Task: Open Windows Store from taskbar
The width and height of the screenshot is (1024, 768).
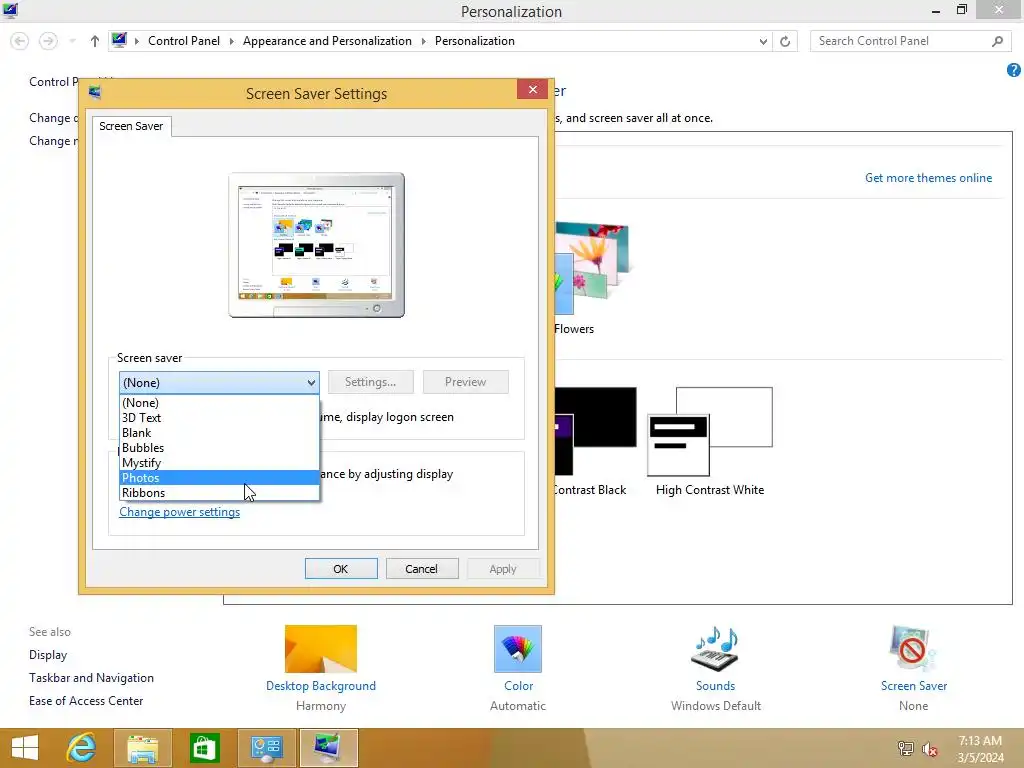Action: click(x=204, y=748)
